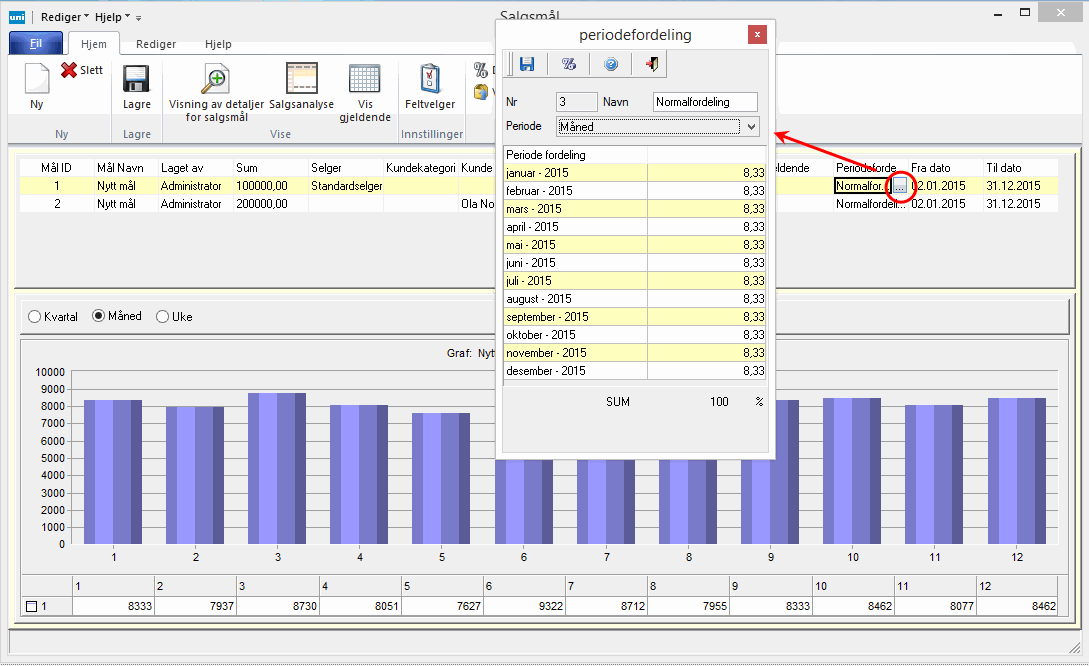Click the Lagre floppy disk icon in ribbon
This screenshot has width=1089, height=666.
pos(136,80)
